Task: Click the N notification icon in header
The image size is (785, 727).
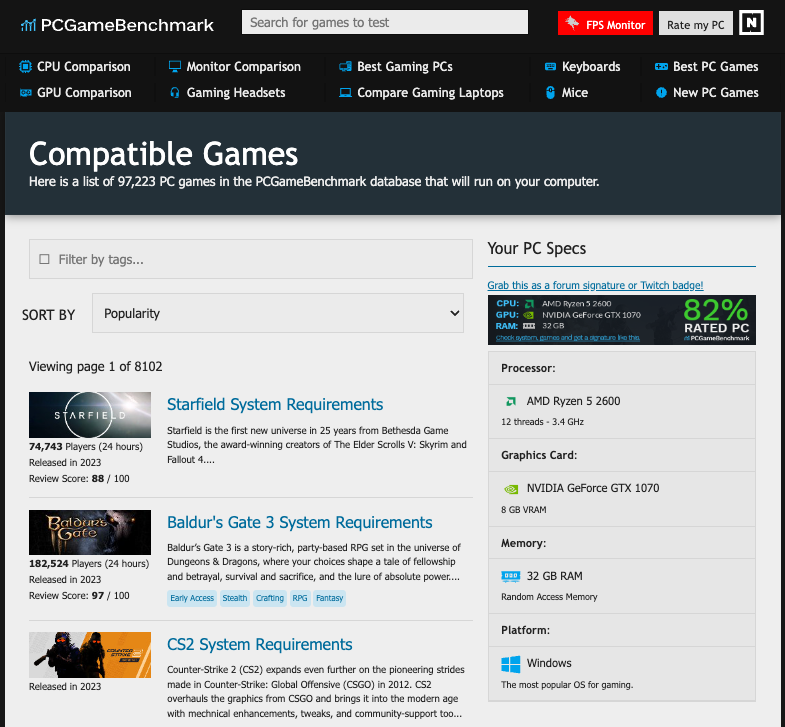Action: 751,23
